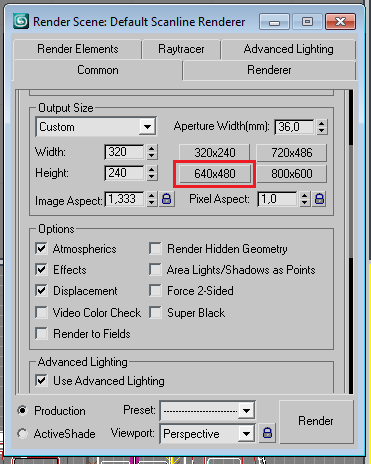Viewport: 371px width, 464px height.
Task: Increase Height spinner value
Action: [x=151, y=169]
